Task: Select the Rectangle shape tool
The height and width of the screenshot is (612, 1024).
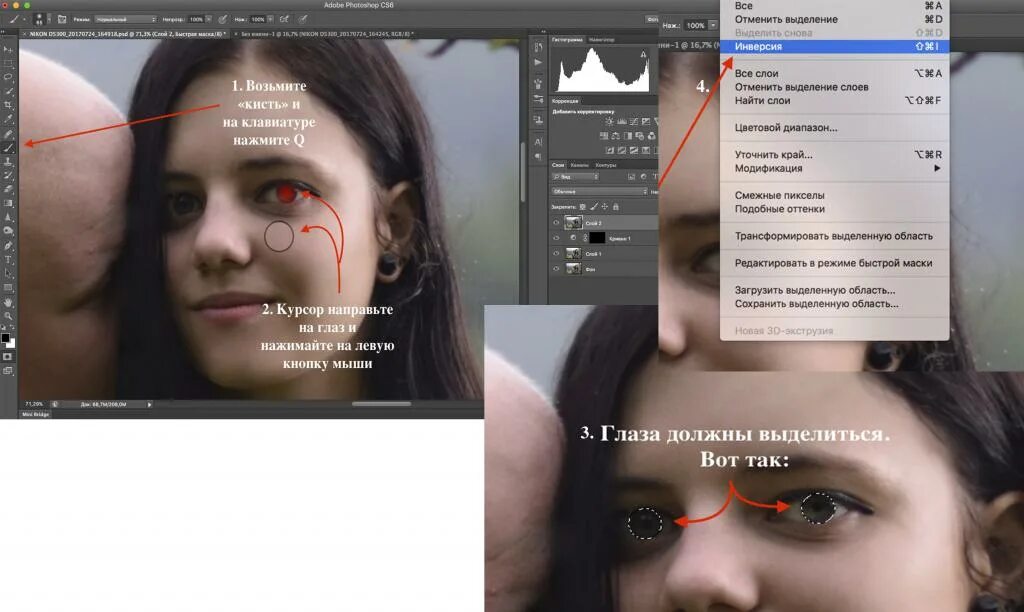Action: coord(8,288)
